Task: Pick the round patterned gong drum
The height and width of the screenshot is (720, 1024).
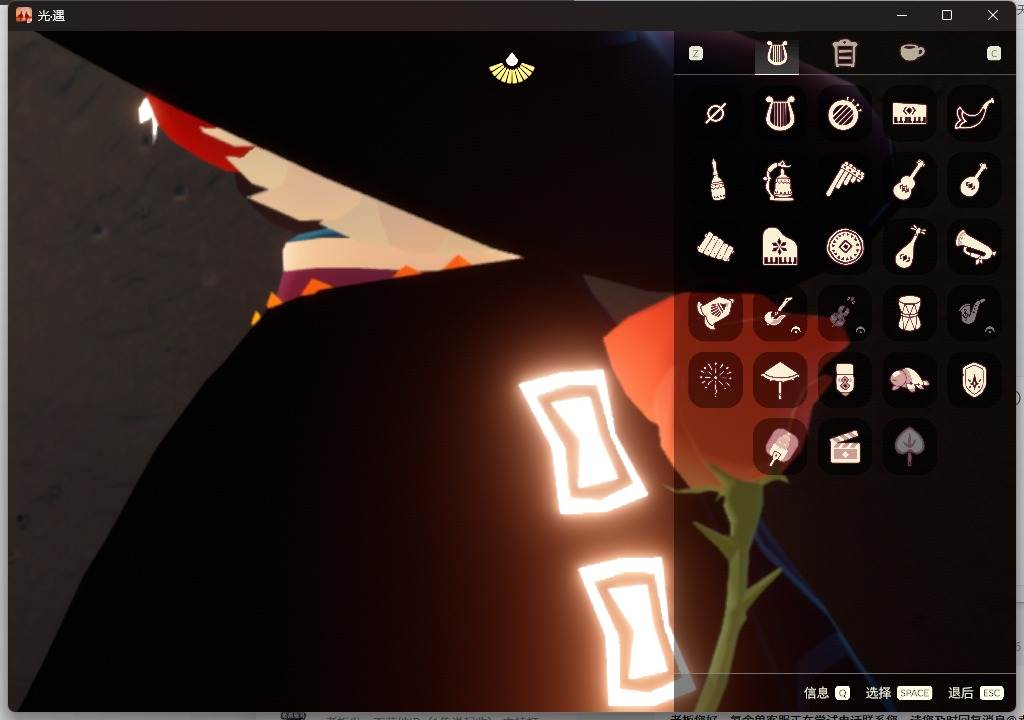Action: click(x=844, y=247)
